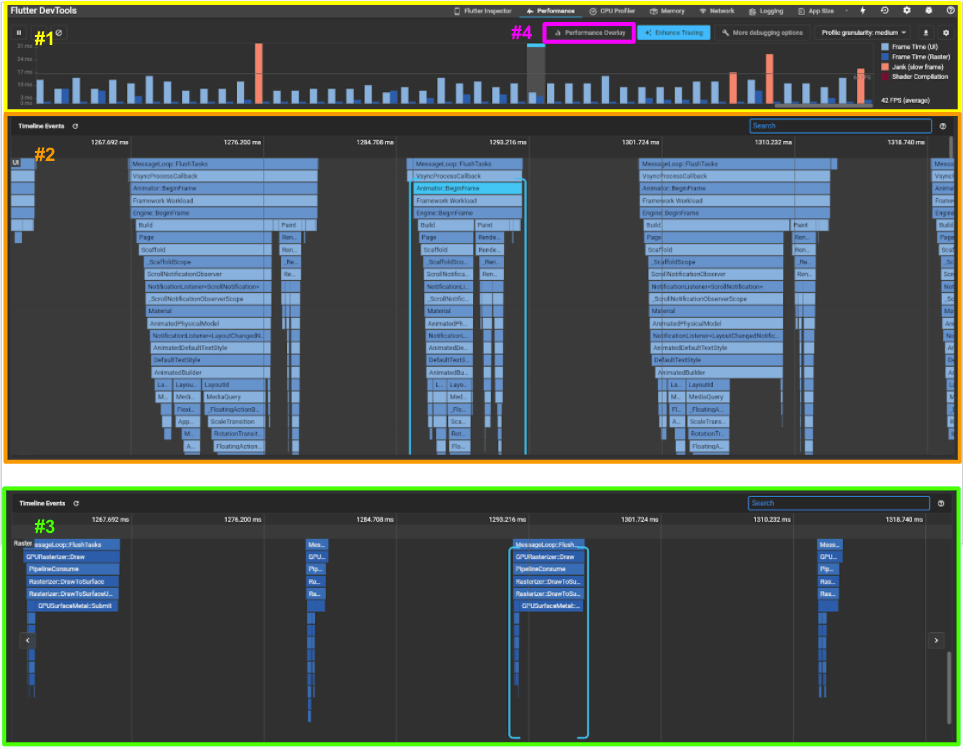Click the frame chart horizontal scrollbar
The image size is (963, 749).
823,106
